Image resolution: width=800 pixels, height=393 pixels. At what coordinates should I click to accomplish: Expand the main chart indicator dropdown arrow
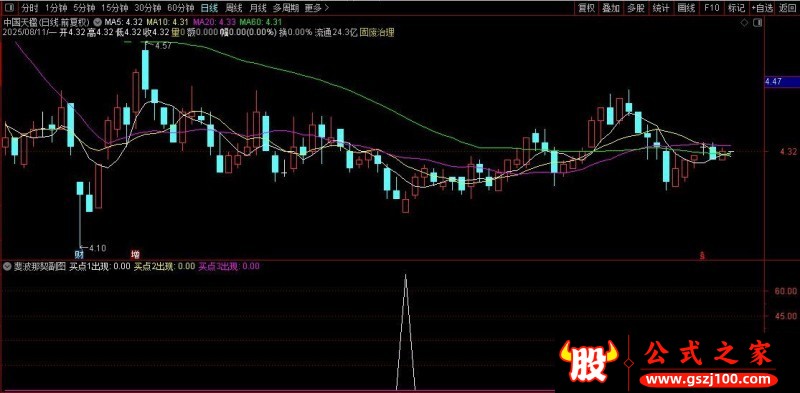coord(98,22)
